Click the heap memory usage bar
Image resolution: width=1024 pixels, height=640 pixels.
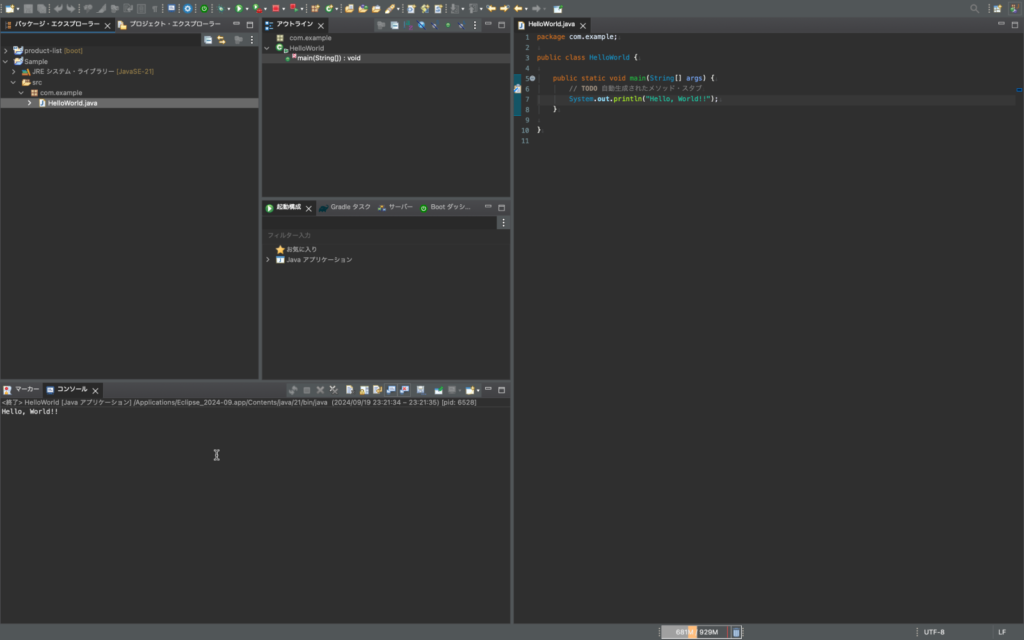[x=697, y=632]
